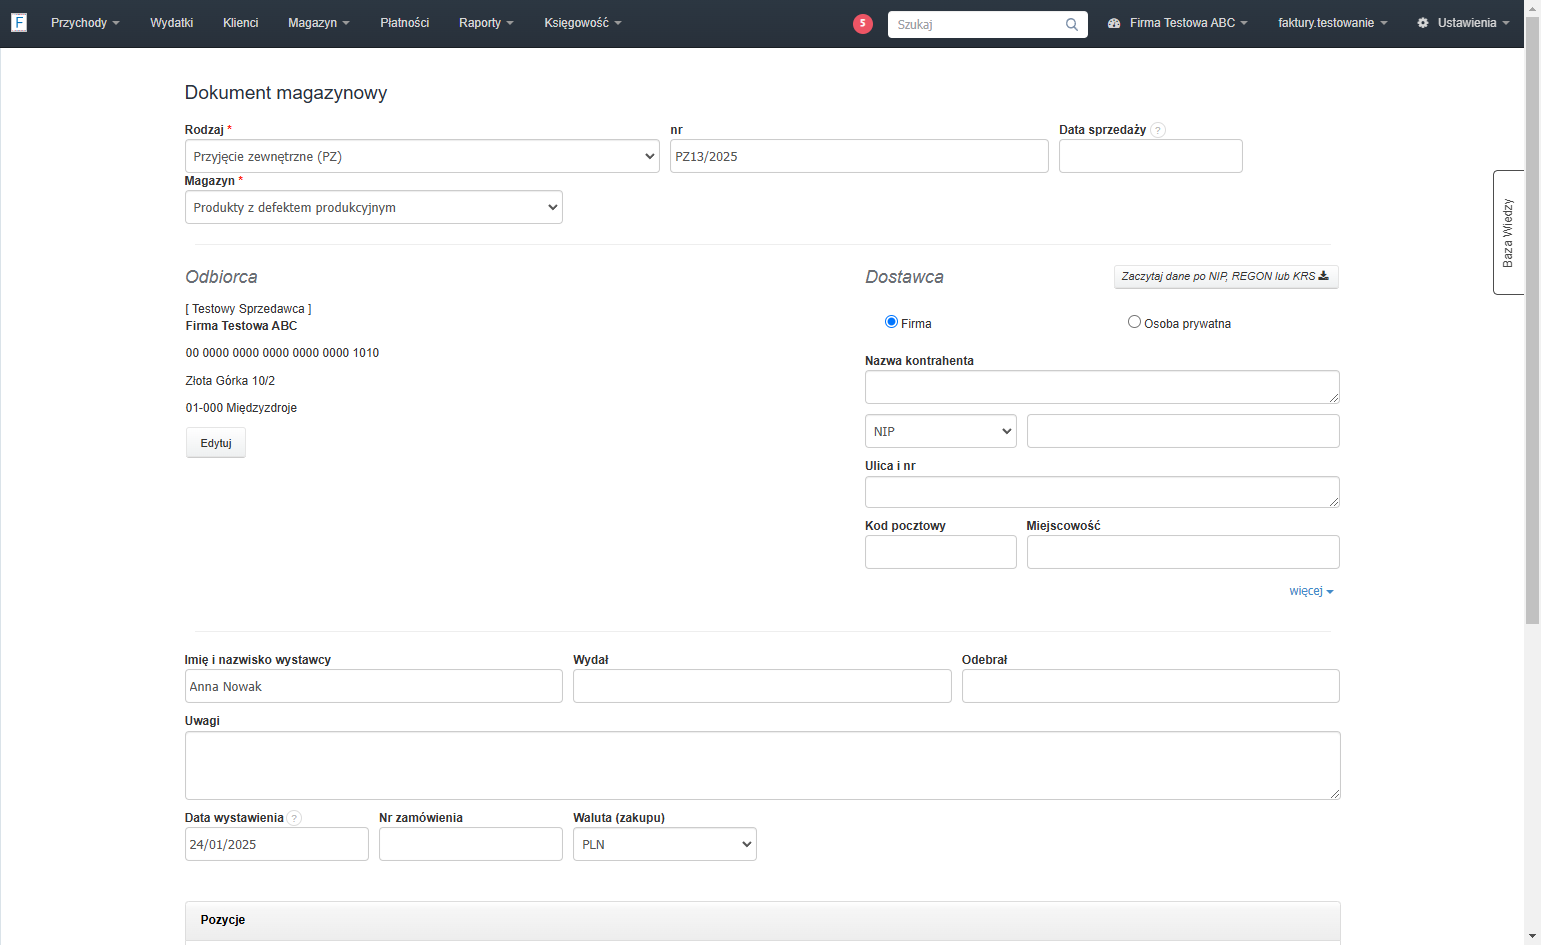Click the Kod pocztowy field
The image size is (1541, 945).
pos(941,552)
